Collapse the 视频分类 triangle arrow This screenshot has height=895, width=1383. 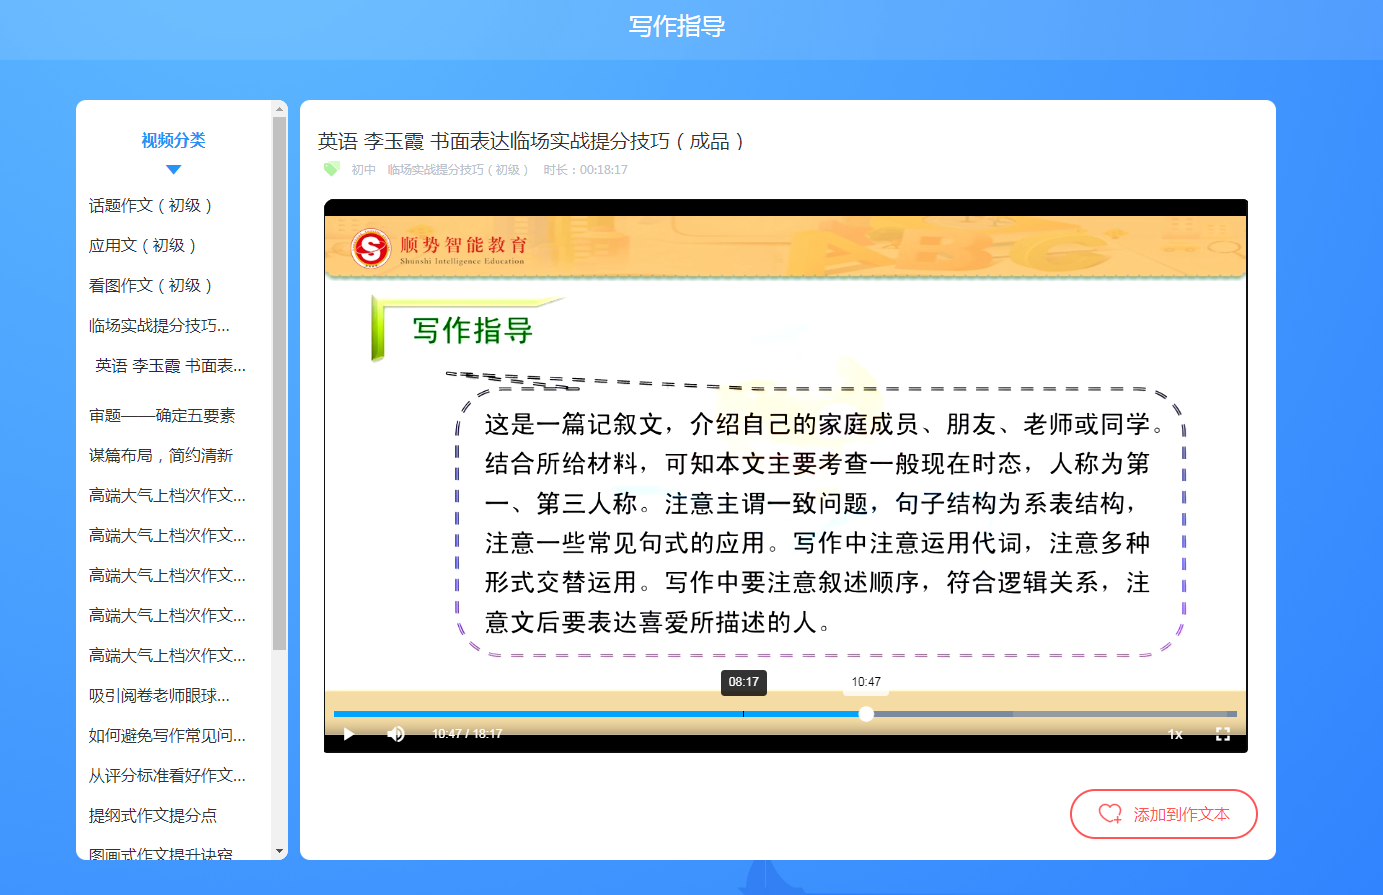173,169
